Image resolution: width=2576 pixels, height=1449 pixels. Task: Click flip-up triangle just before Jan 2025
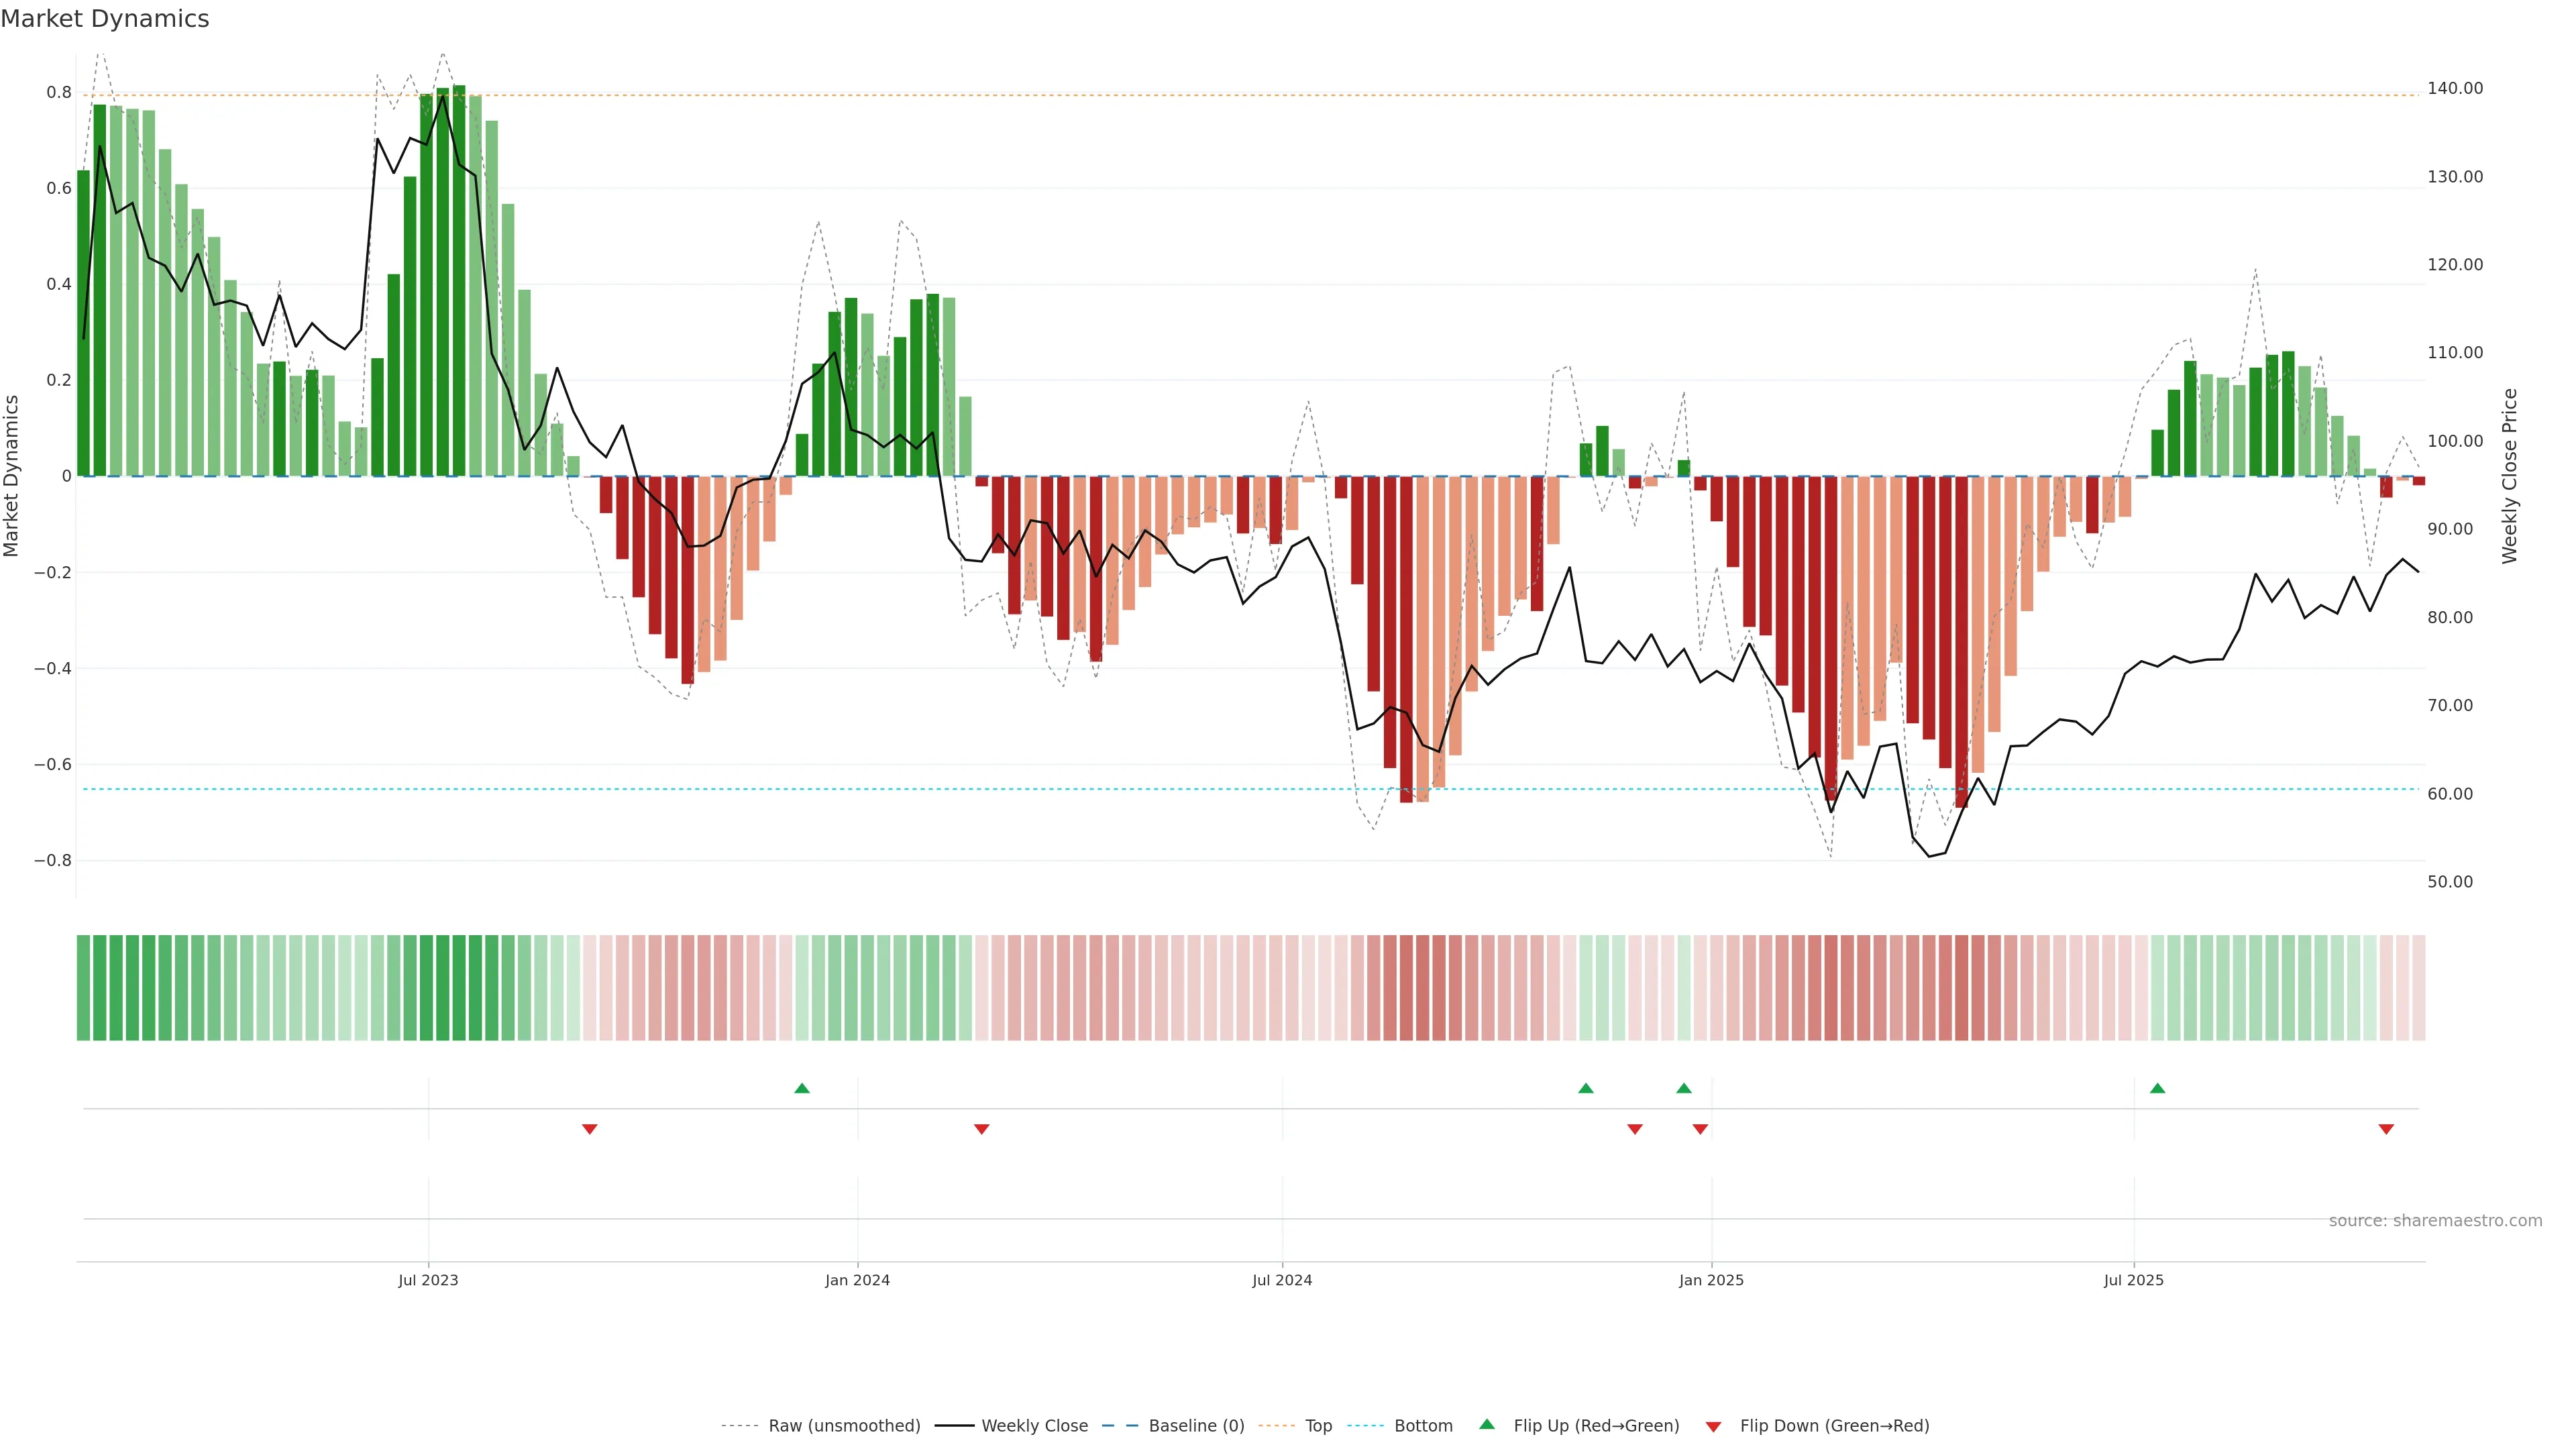click(x=1684, y=1088)
